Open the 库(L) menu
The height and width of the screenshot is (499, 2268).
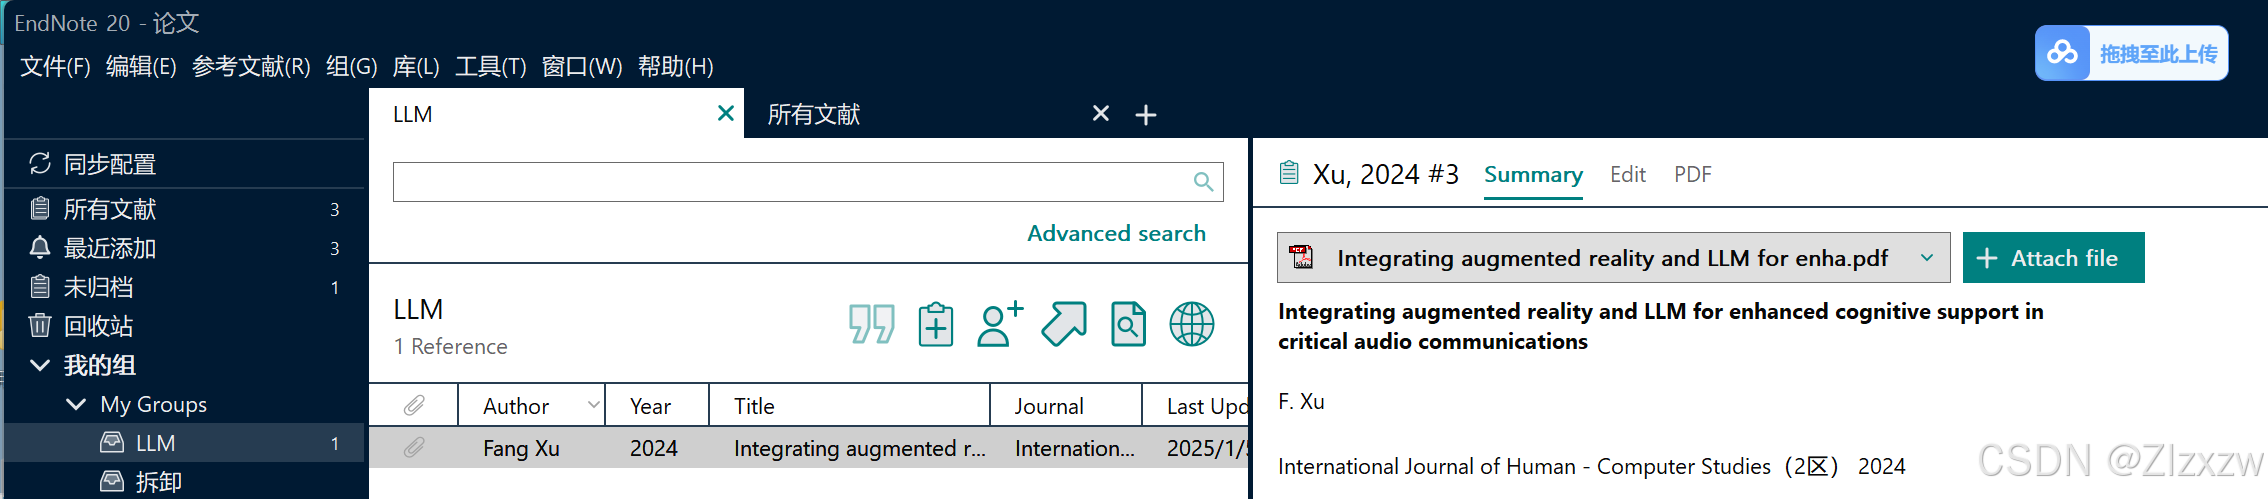coord(416,67)
